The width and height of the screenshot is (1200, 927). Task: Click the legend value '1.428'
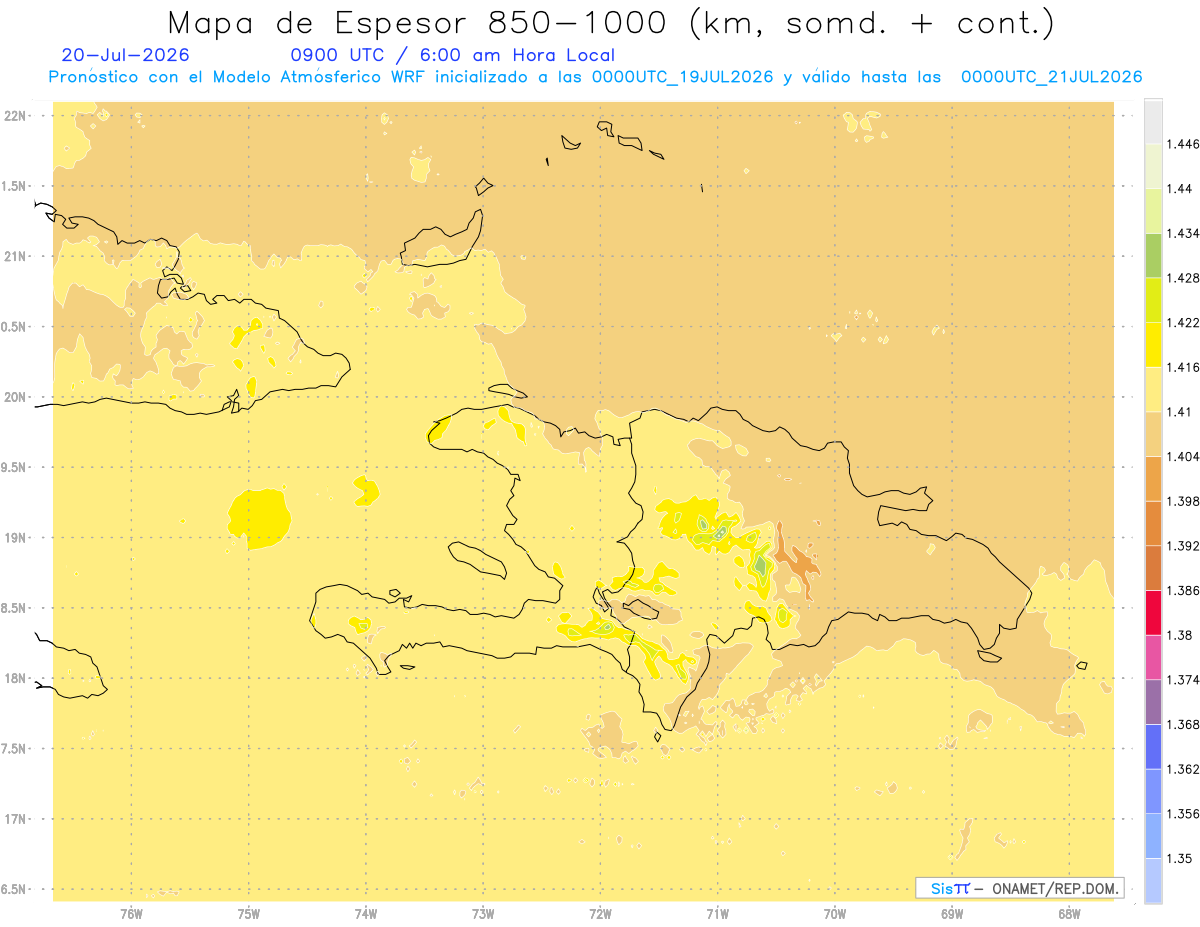[1185, 278]
